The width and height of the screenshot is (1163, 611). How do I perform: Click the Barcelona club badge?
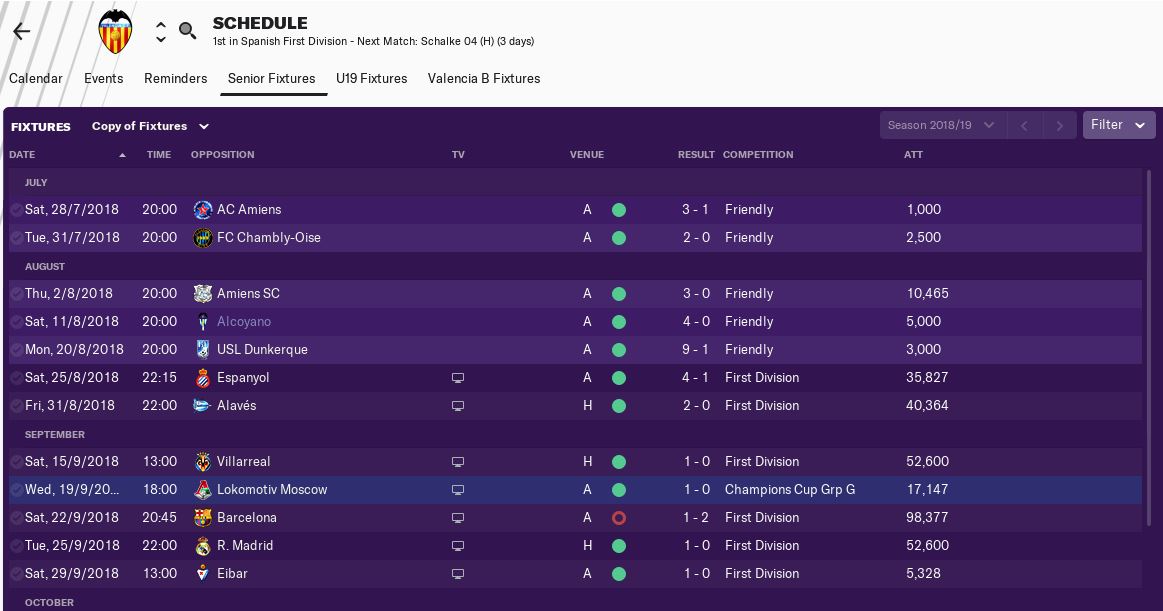point(202,518)
